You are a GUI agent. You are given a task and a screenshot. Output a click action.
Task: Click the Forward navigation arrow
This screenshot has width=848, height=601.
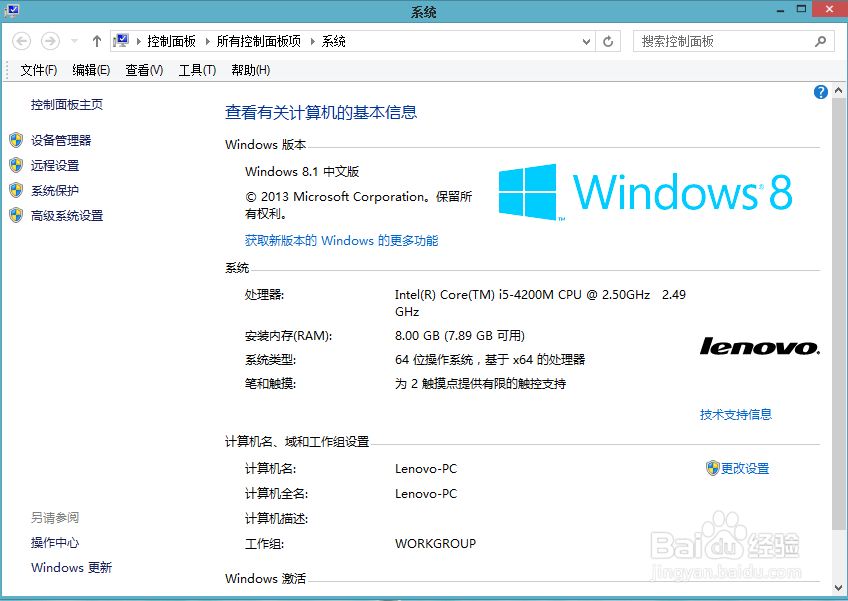click(50, 41)
